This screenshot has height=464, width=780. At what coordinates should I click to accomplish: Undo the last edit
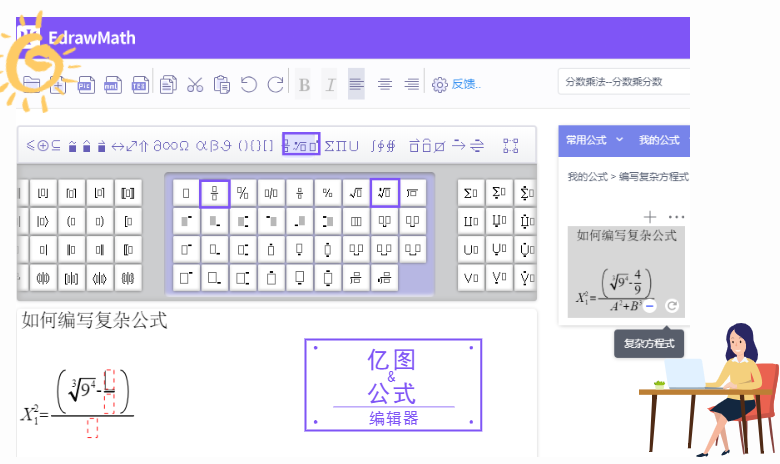[249, 85]
